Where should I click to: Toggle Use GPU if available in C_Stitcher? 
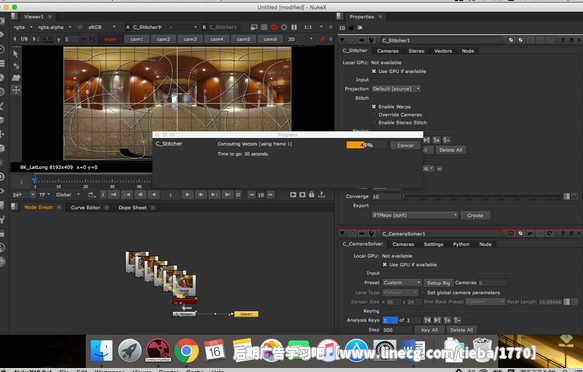coord(374,71)
